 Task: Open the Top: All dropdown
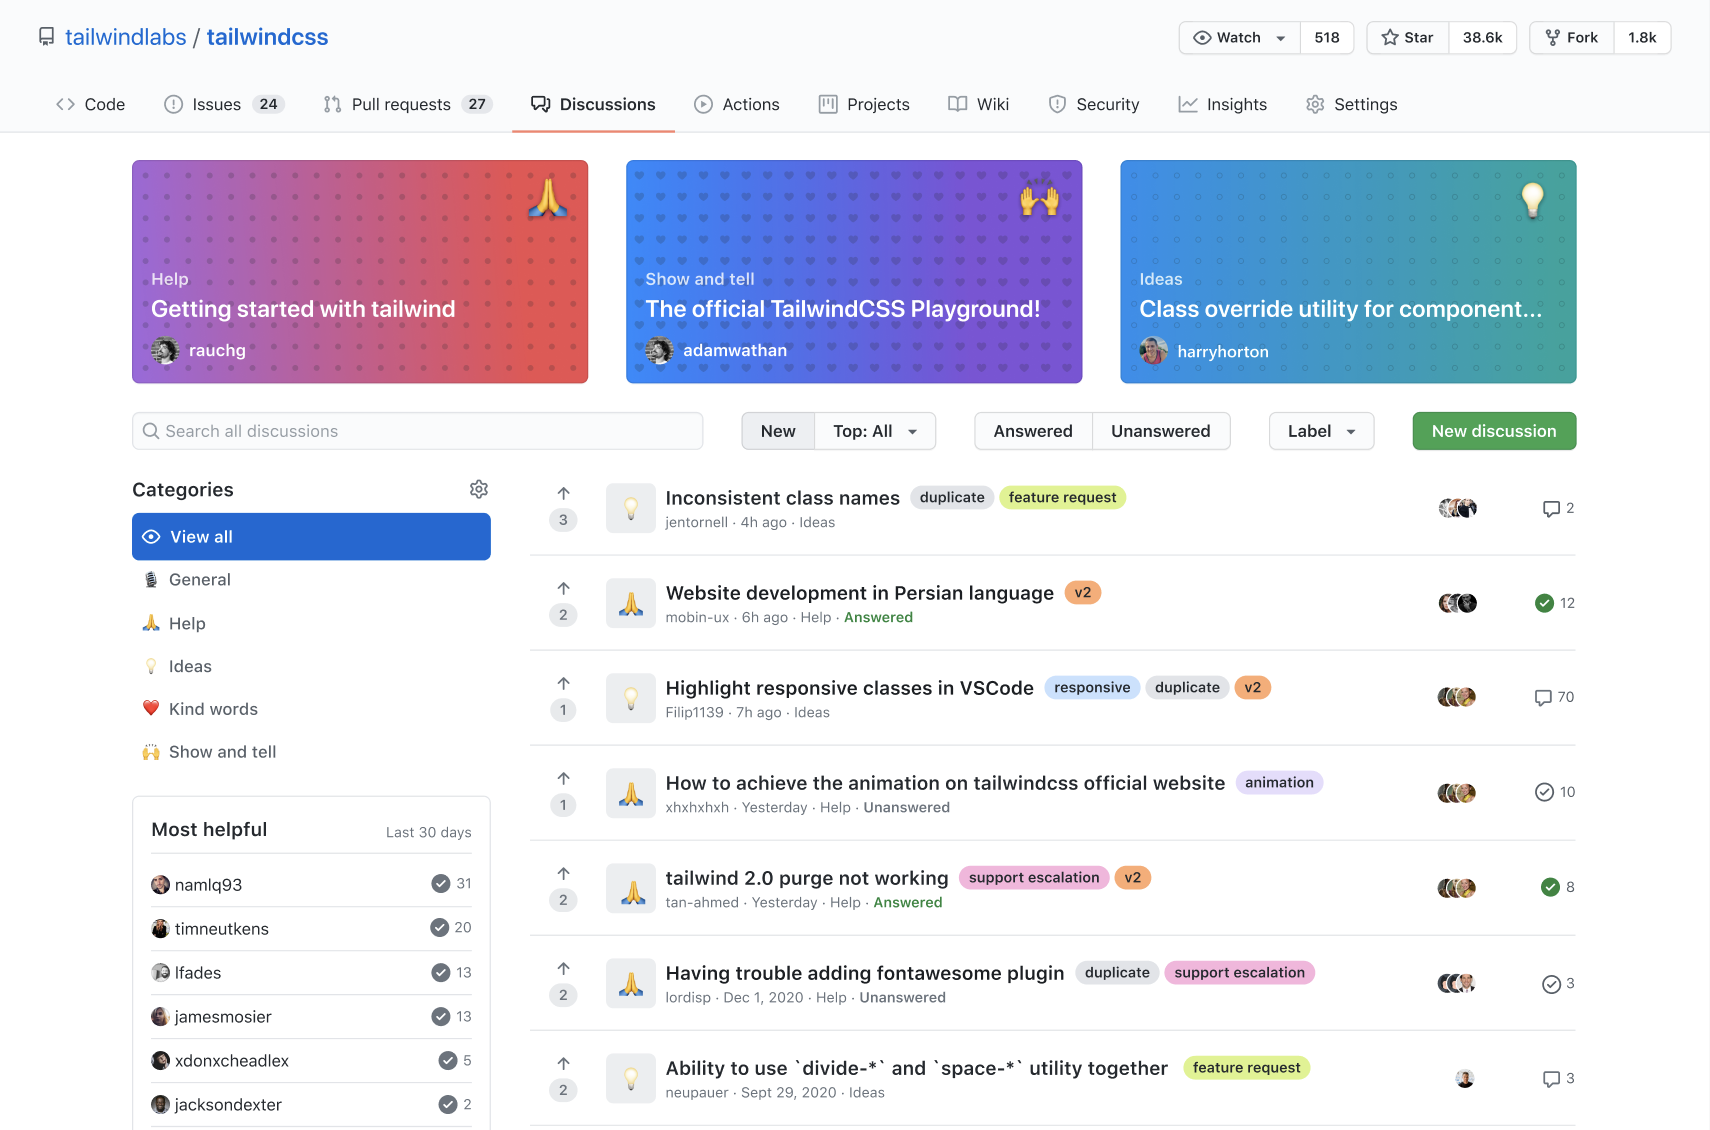tap(875, 431)
